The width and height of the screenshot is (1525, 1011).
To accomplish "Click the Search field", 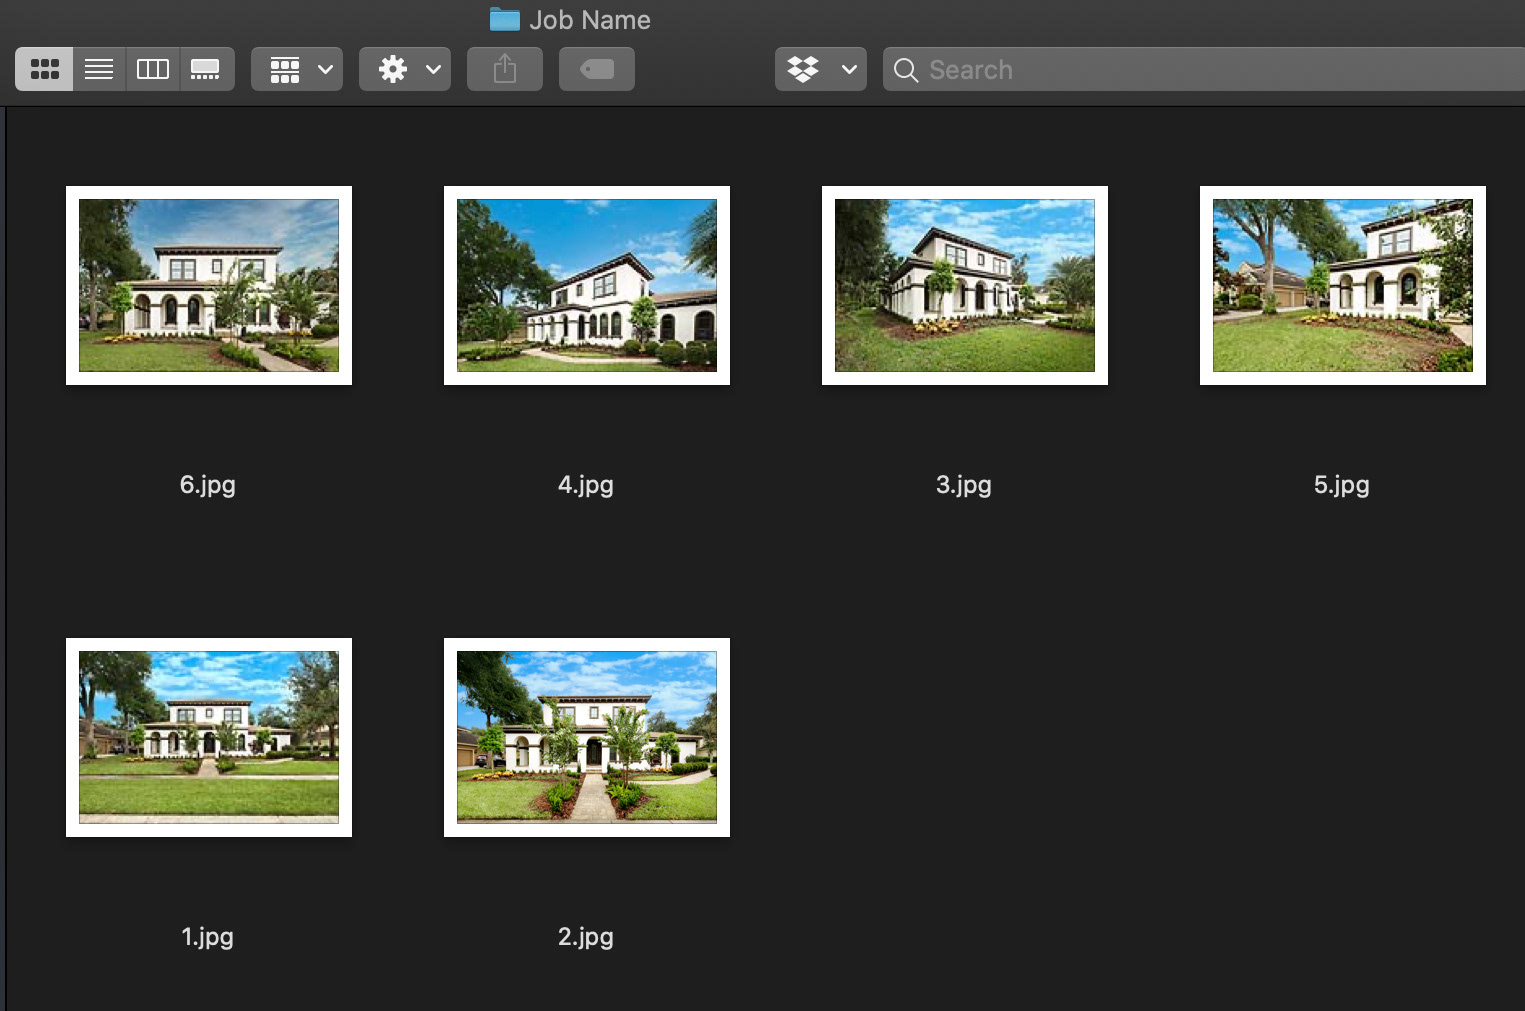I will tap(1204, 69).
